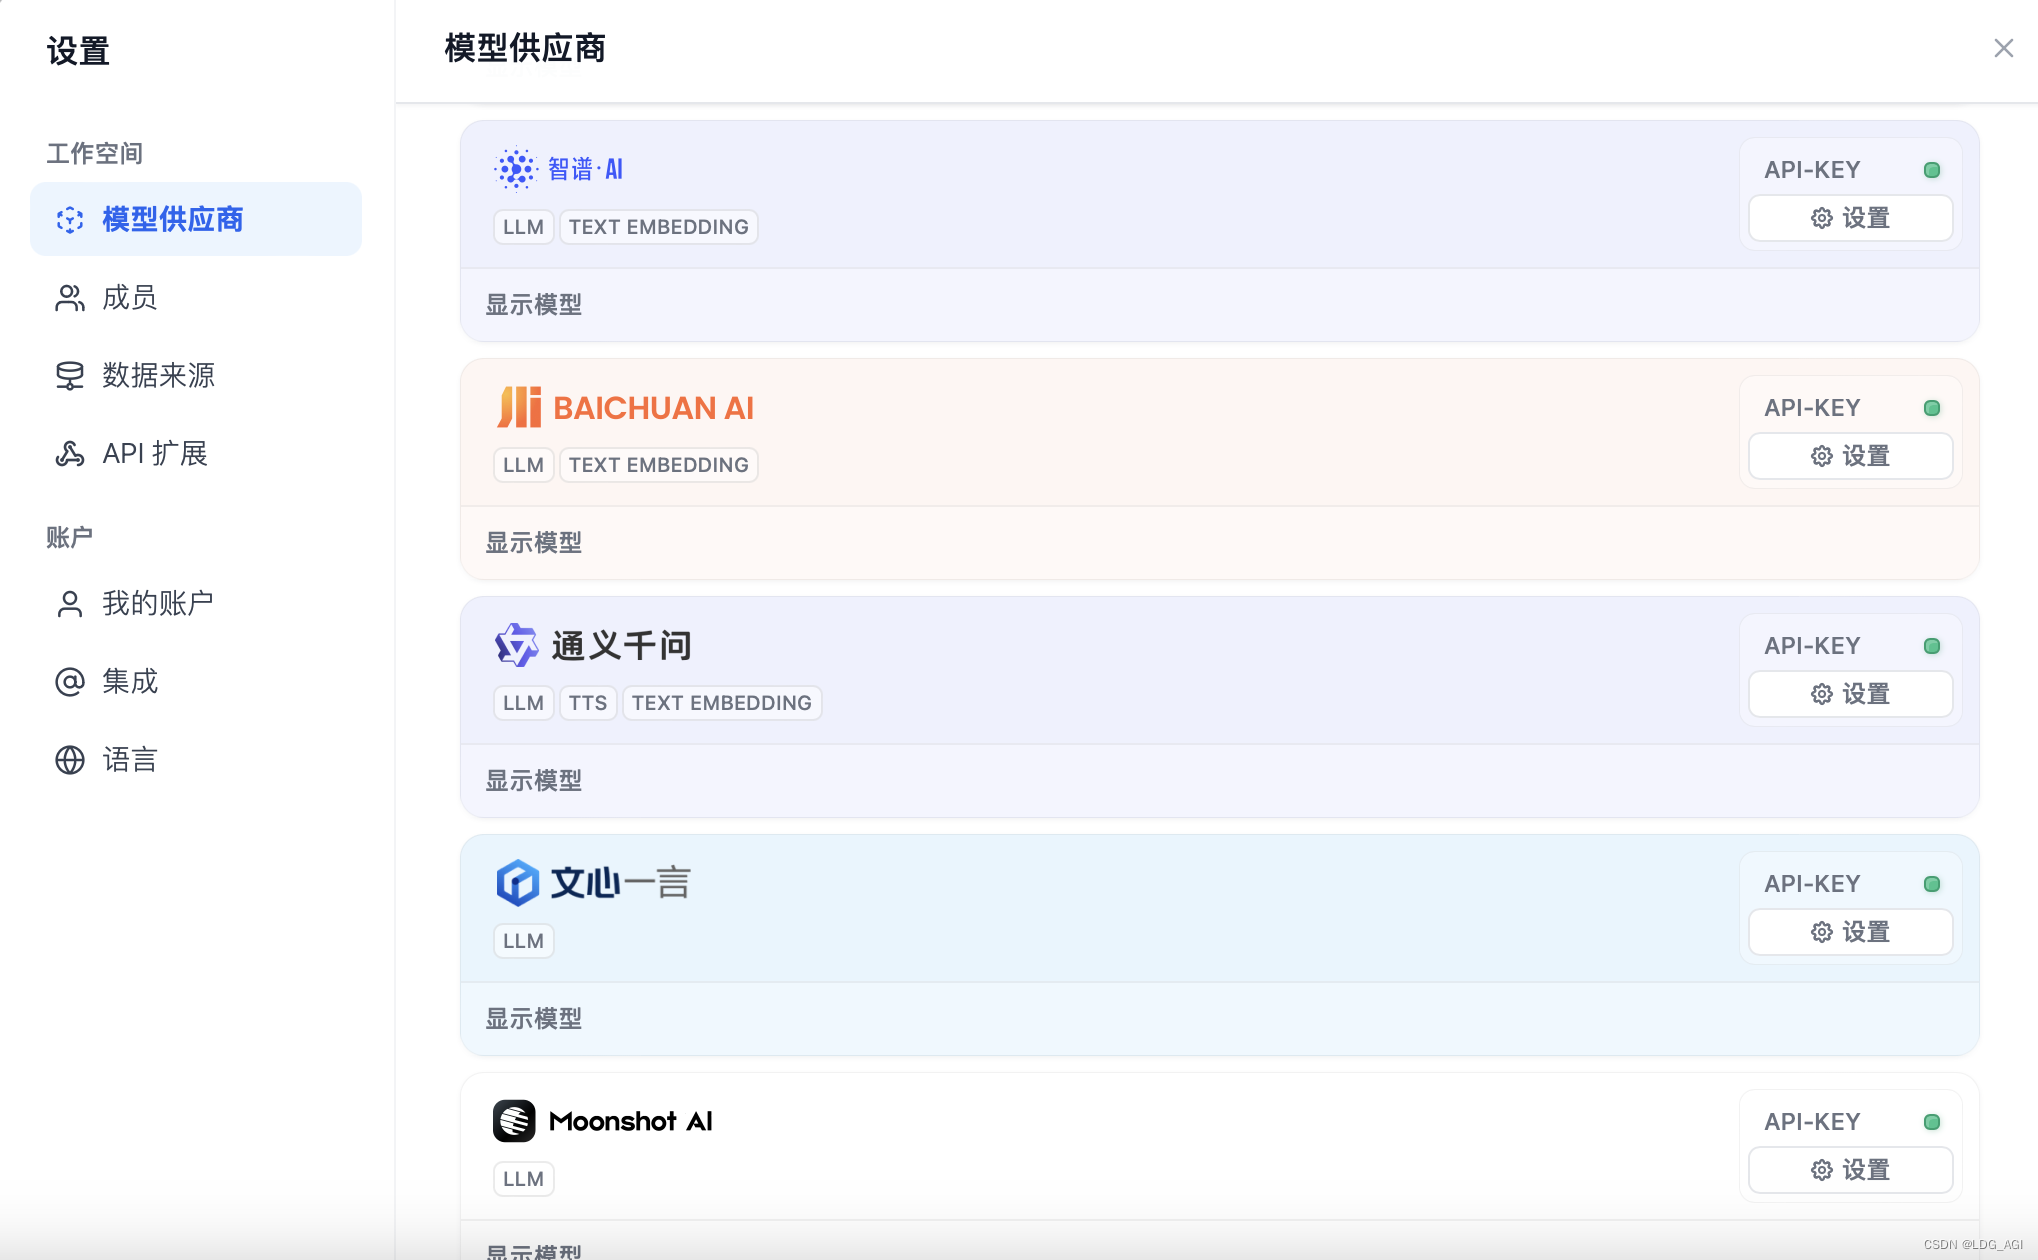Click 设置 button for Moonshot AI
Image resolution: width=2038 pixels, height=1260 pixels.
(x=1850, y=1170)
